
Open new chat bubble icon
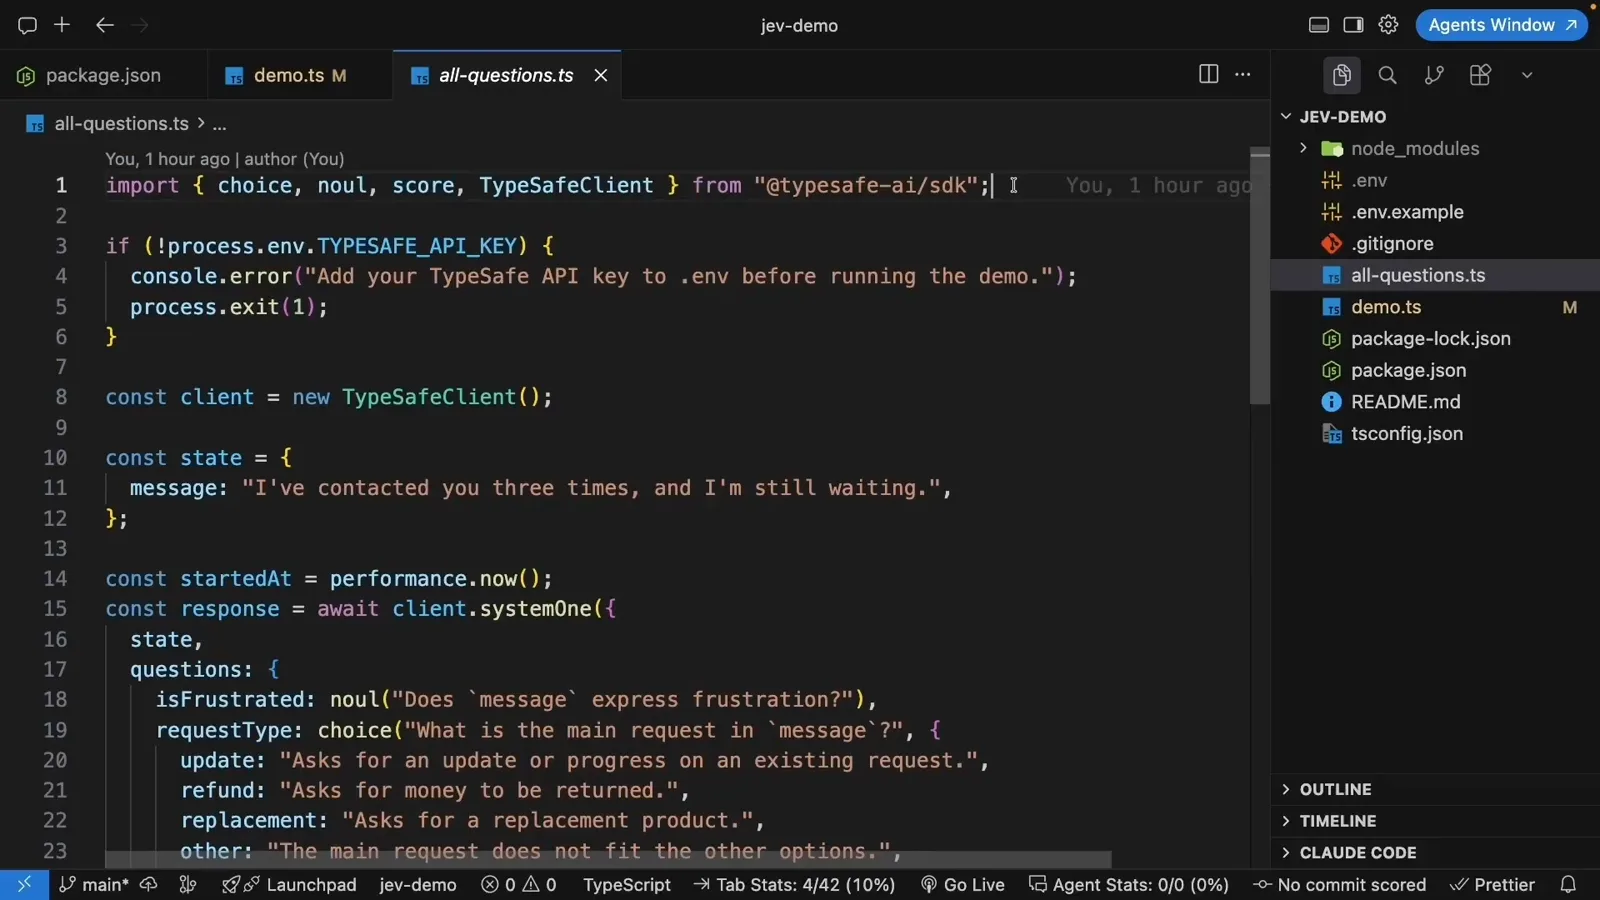[x=27, y=25]
